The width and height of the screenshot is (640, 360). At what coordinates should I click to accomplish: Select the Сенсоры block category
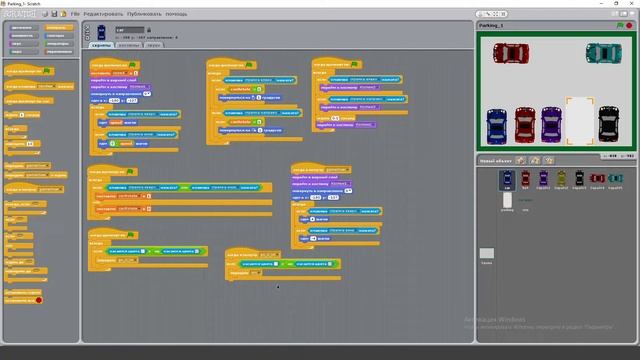click(59, 36)
